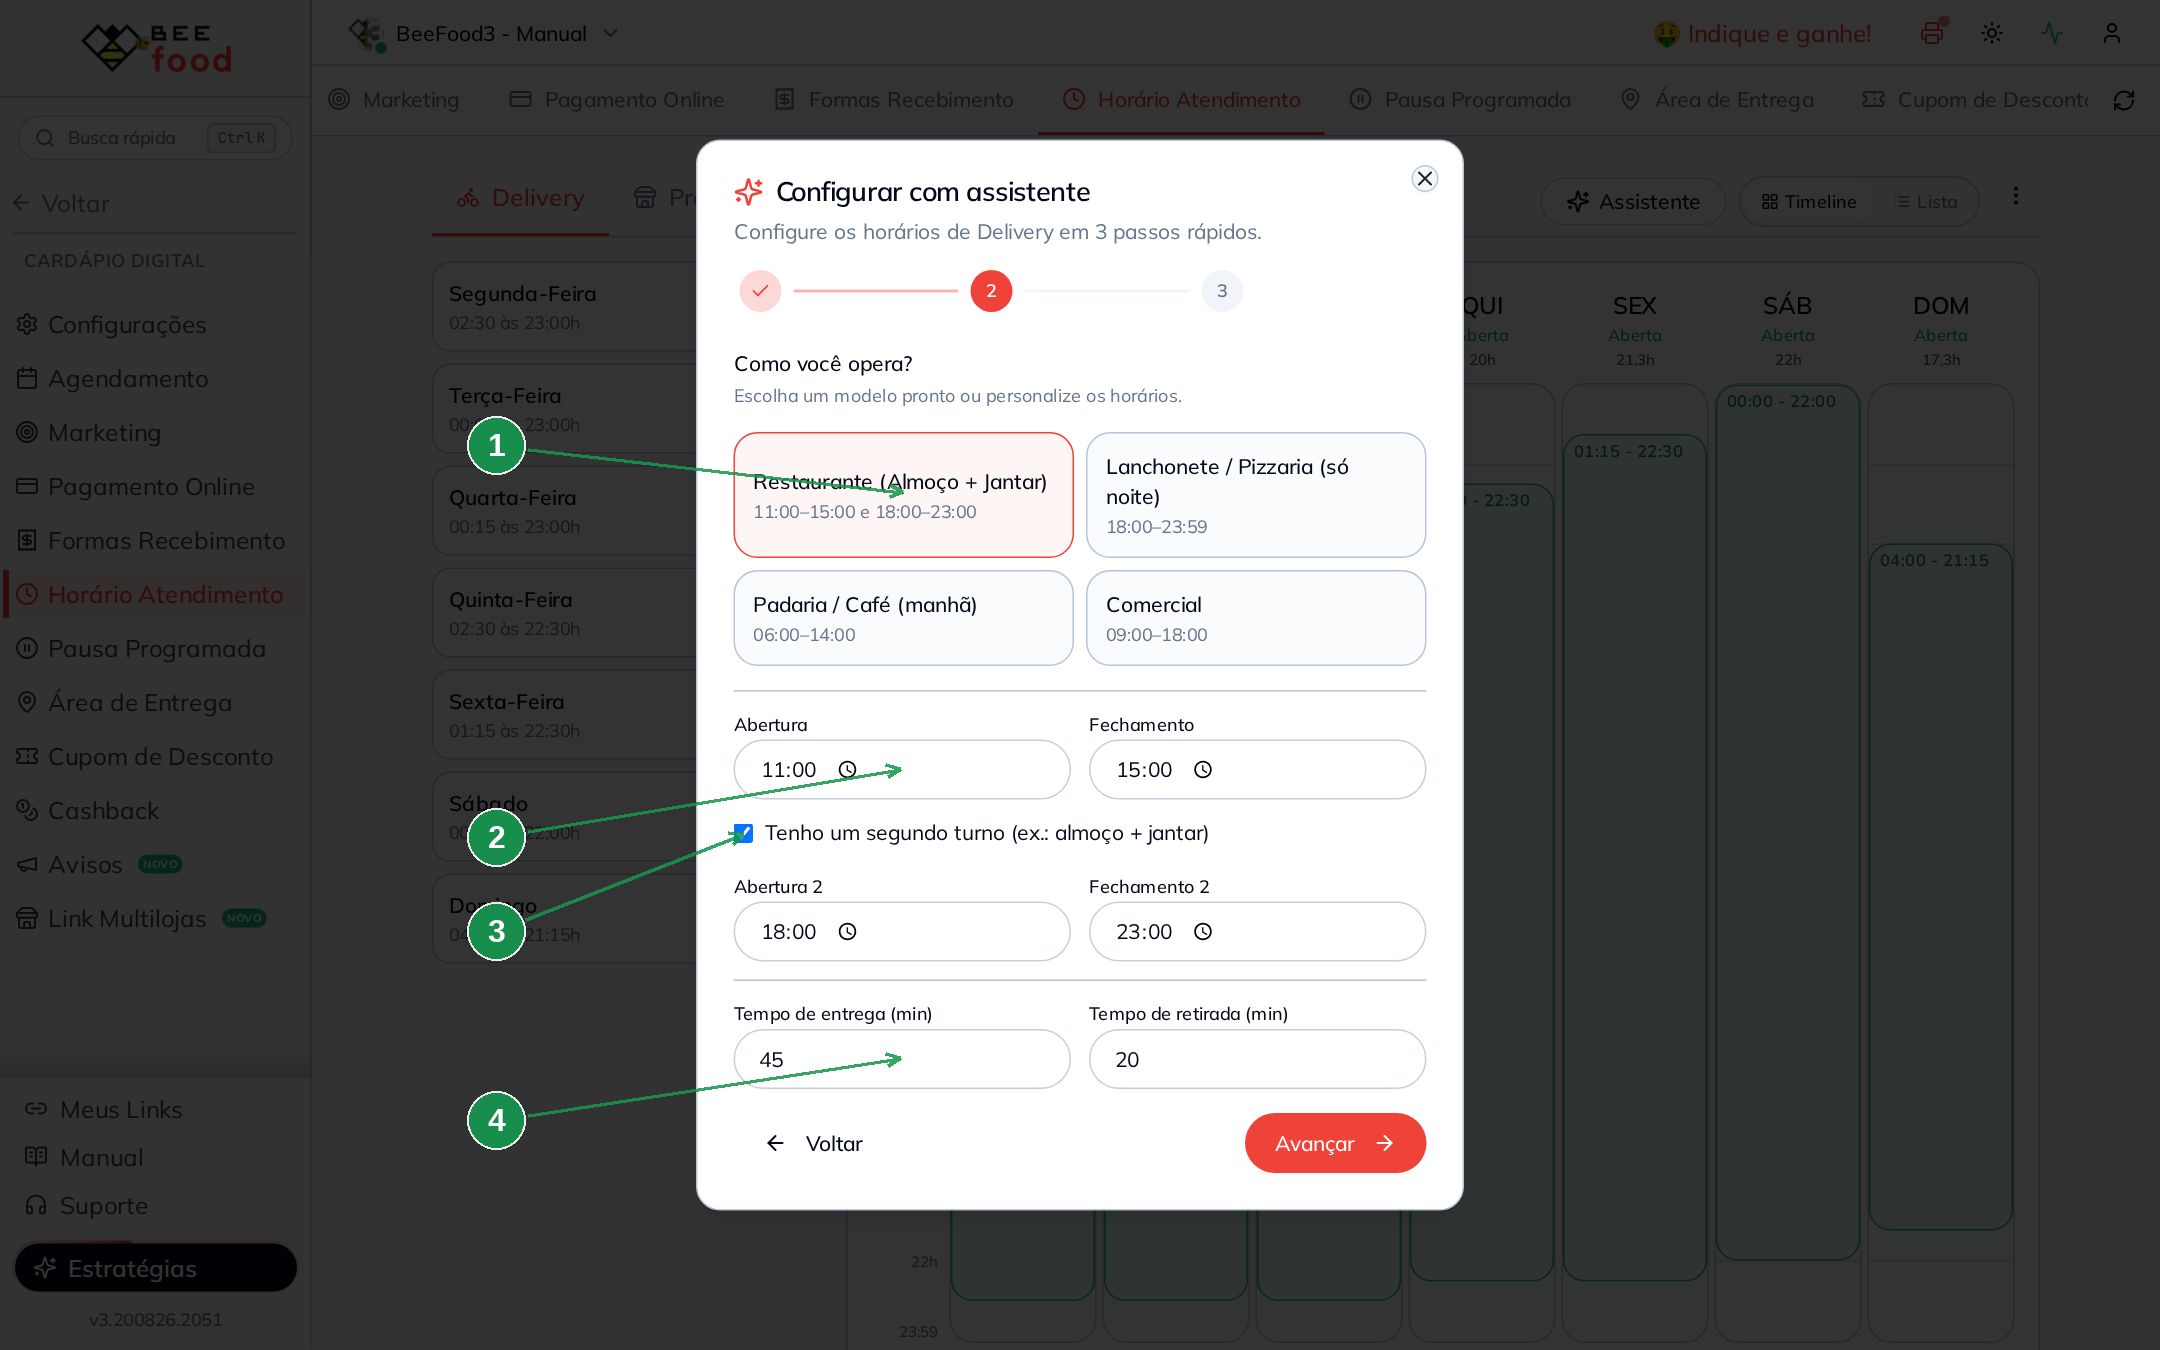Jump to wizard step 3 indicator
2160x1350 pixels.
(x=1222, y=291)
